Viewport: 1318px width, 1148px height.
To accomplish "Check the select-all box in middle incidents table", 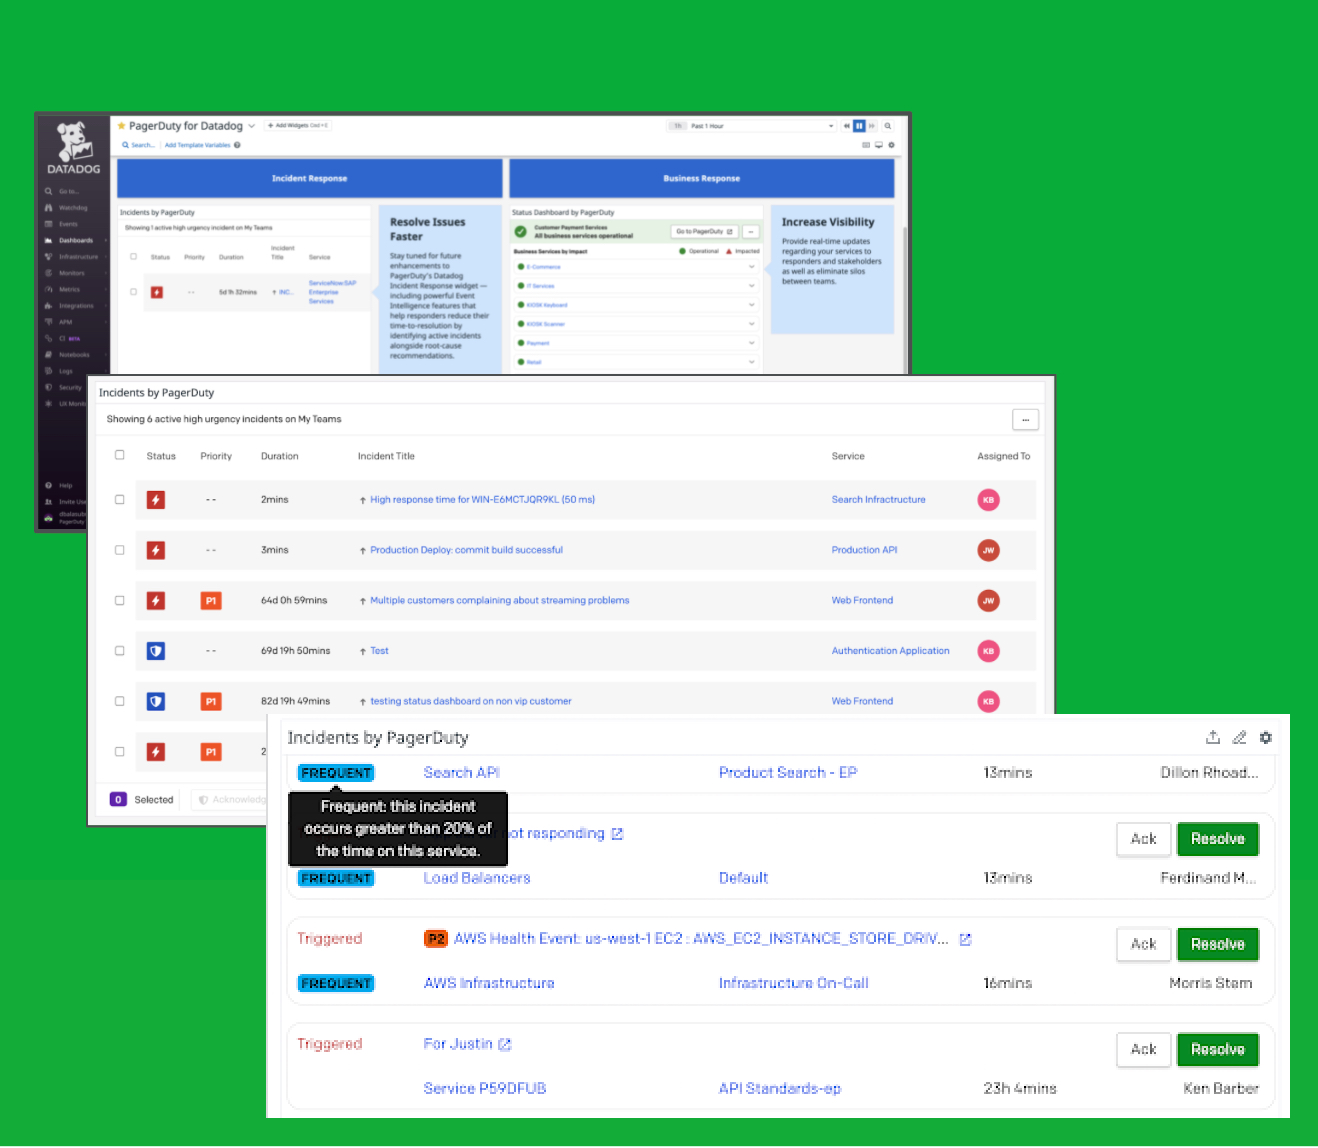I will tap(120, 455).
